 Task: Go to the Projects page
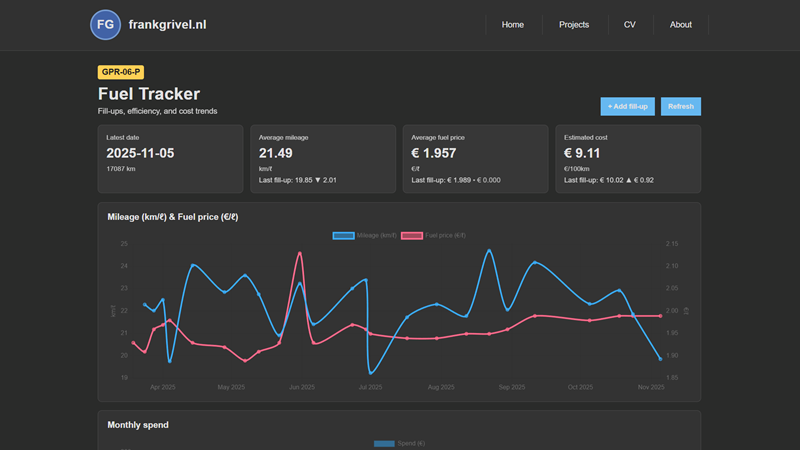click(x=574, y=24)
